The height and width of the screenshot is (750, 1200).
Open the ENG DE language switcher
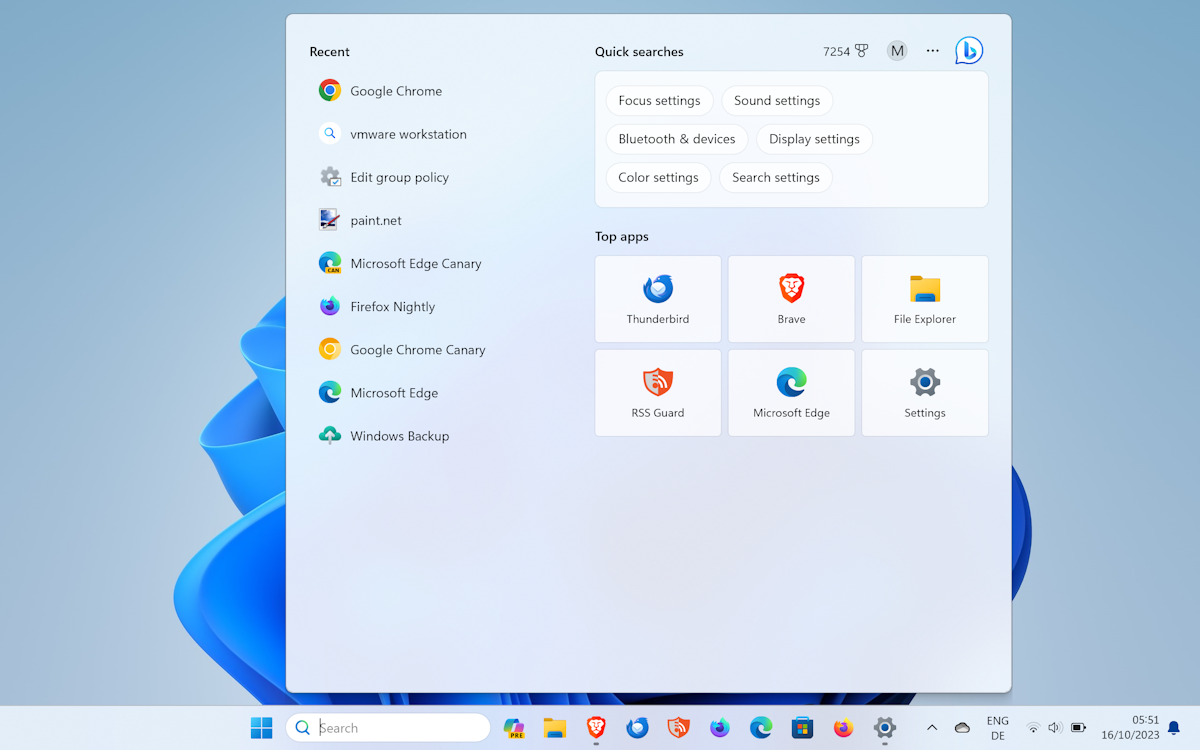tap(997, 727)
